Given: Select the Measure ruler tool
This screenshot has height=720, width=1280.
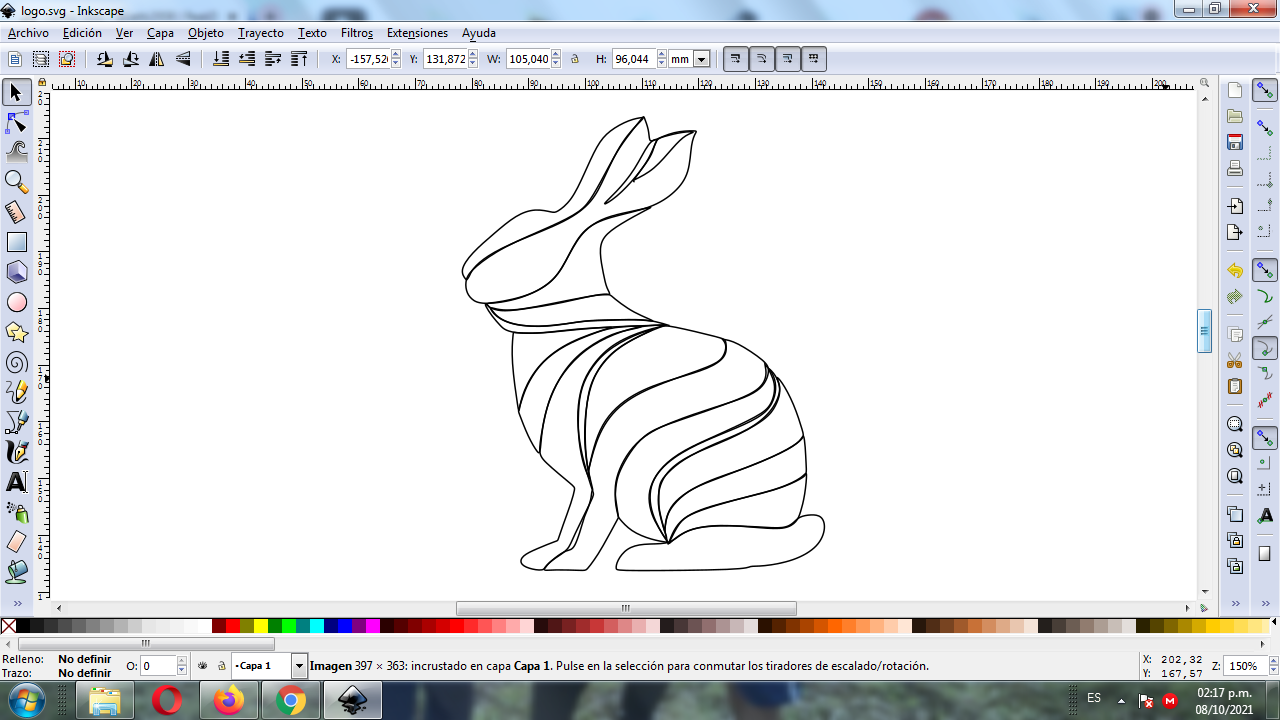Looking at the screenshot, I should [16, 212].
